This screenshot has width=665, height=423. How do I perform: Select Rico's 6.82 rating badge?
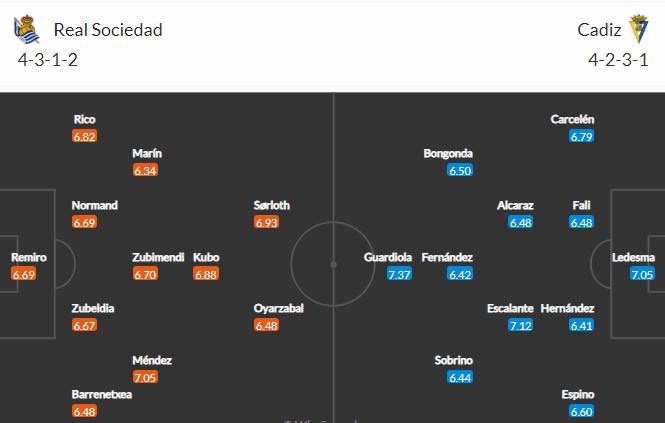[x=84, y=137]
